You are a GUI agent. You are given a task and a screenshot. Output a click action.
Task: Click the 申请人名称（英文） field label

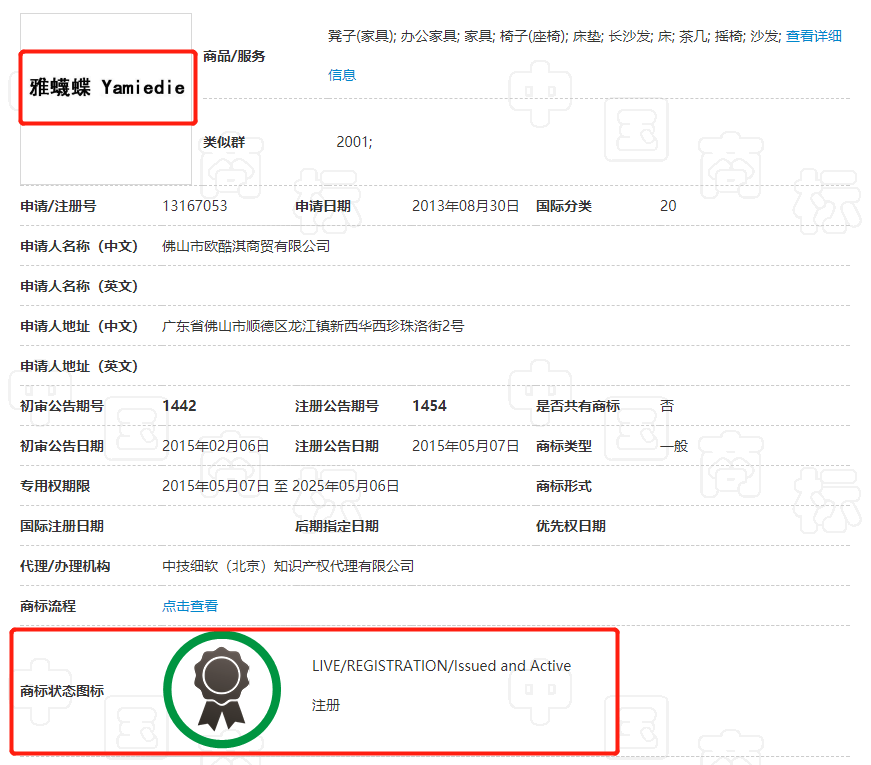[79, 286]
